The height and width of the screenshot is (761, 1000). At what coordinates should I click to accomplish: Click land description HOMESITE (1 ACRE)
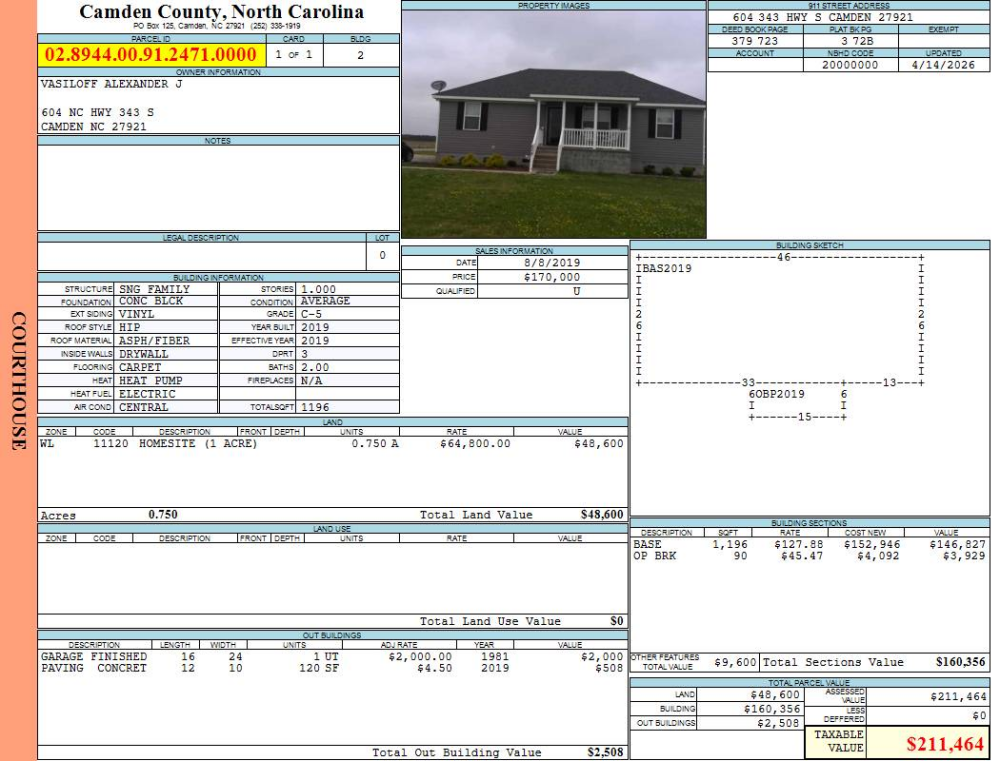198,443
